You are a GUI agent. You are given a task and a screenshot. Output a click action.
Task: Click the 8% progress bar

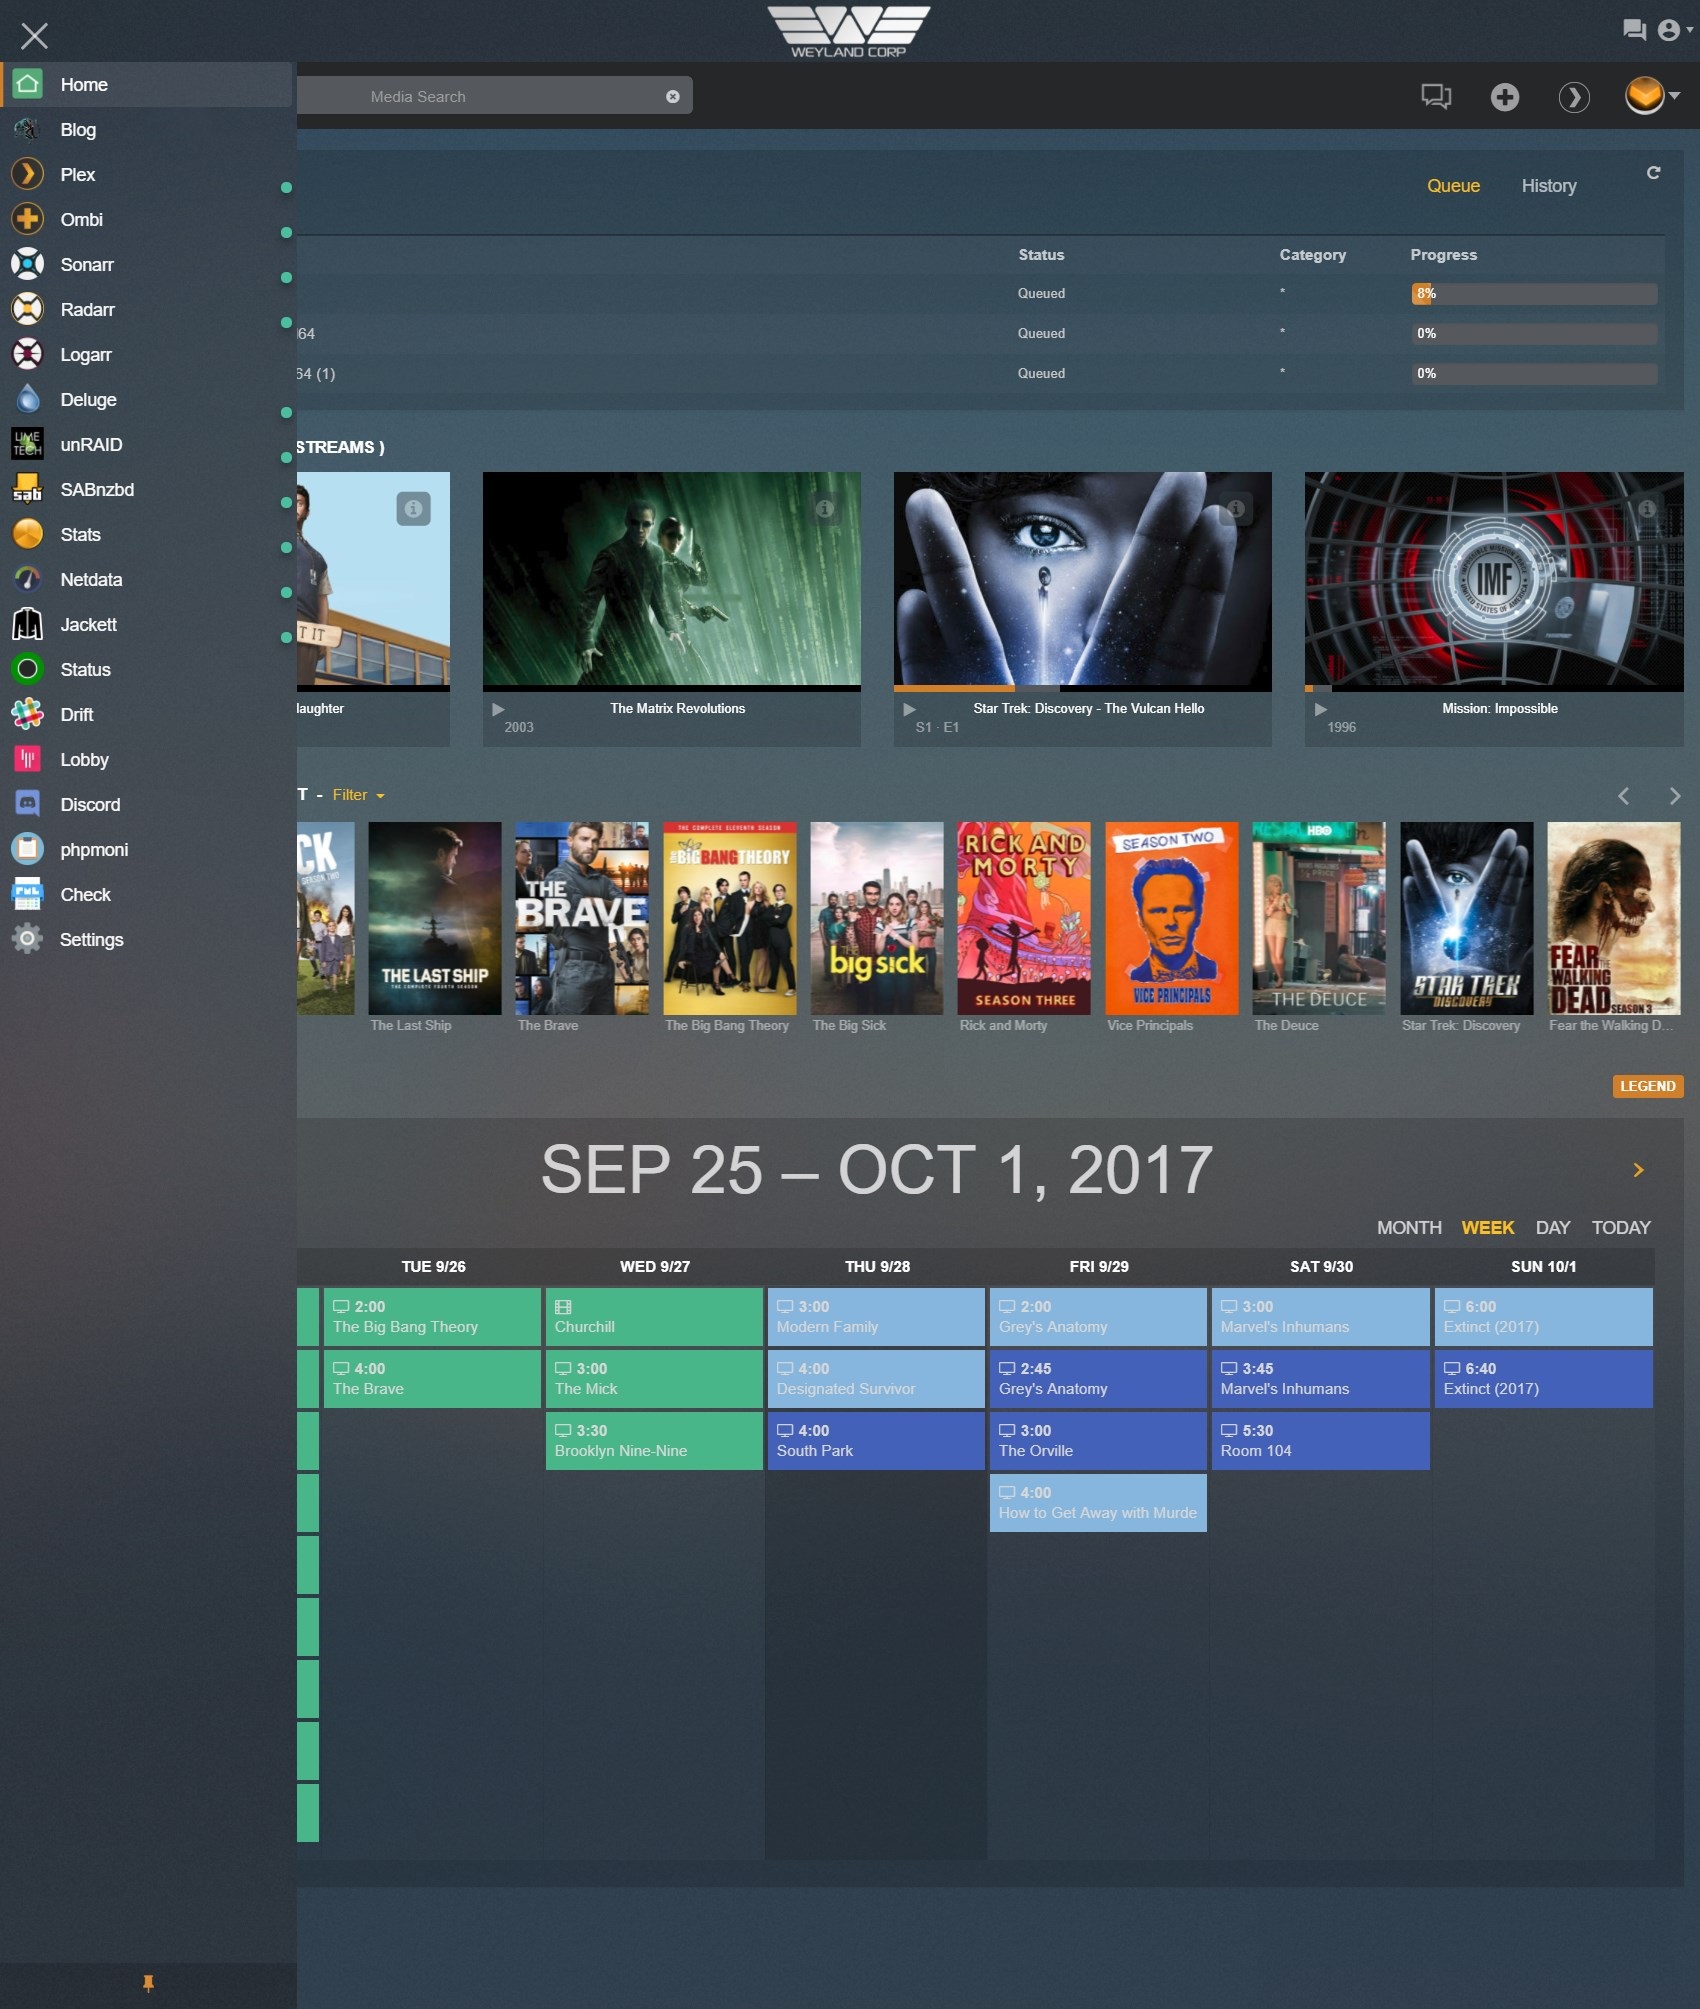(1534, 294)
